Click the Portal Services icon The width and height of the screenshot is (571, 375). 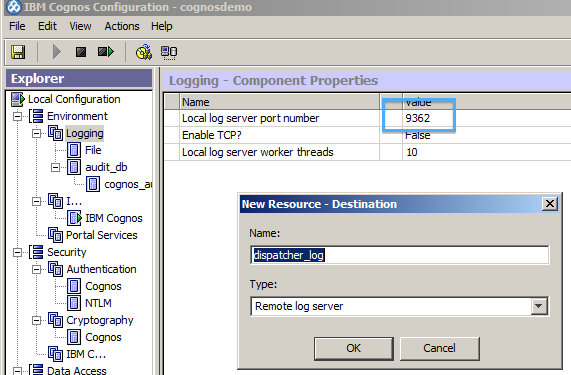[x=55, y=235]
